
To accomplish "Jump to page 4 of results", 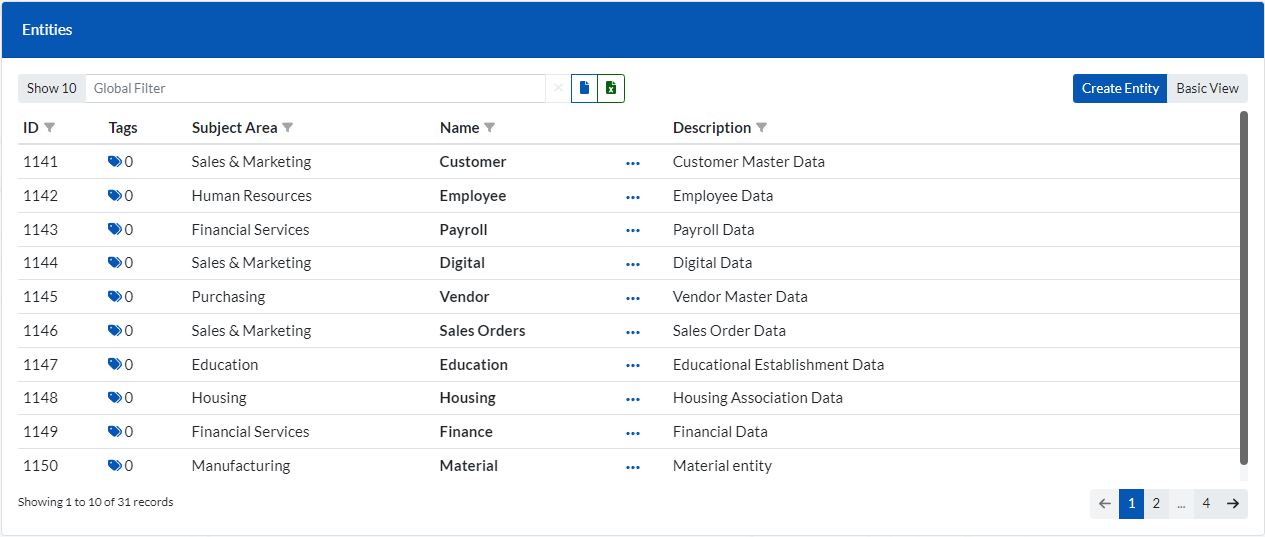I will pos(1206,504).
